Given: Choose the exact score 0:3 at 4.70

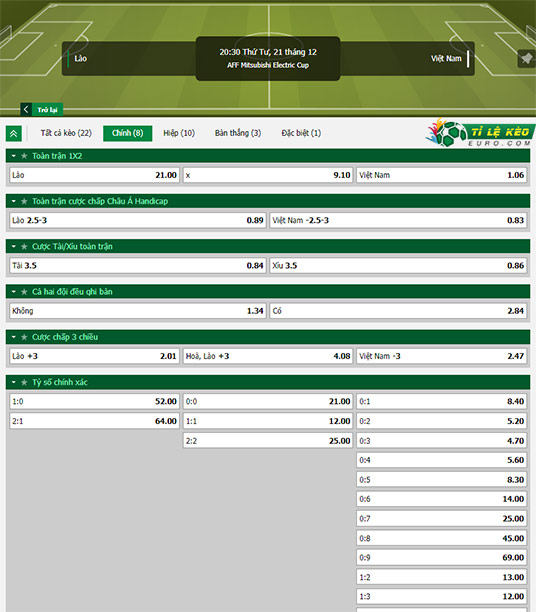Looking at the screenshot, I should click(x=442, y=441).
